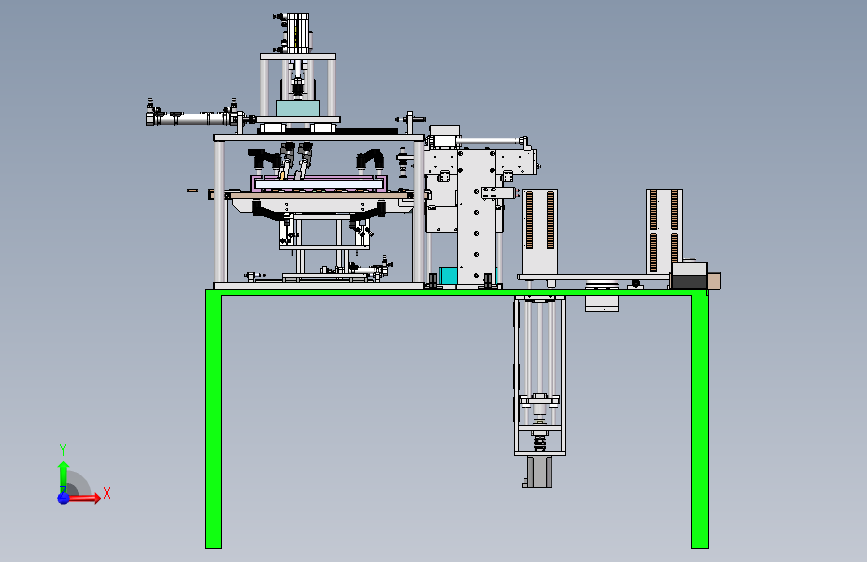Select the vertical pneumatic cylinder at the top of the press
Image resolution: width=867 pixels, height=562 pixels.
coord(297,33)
